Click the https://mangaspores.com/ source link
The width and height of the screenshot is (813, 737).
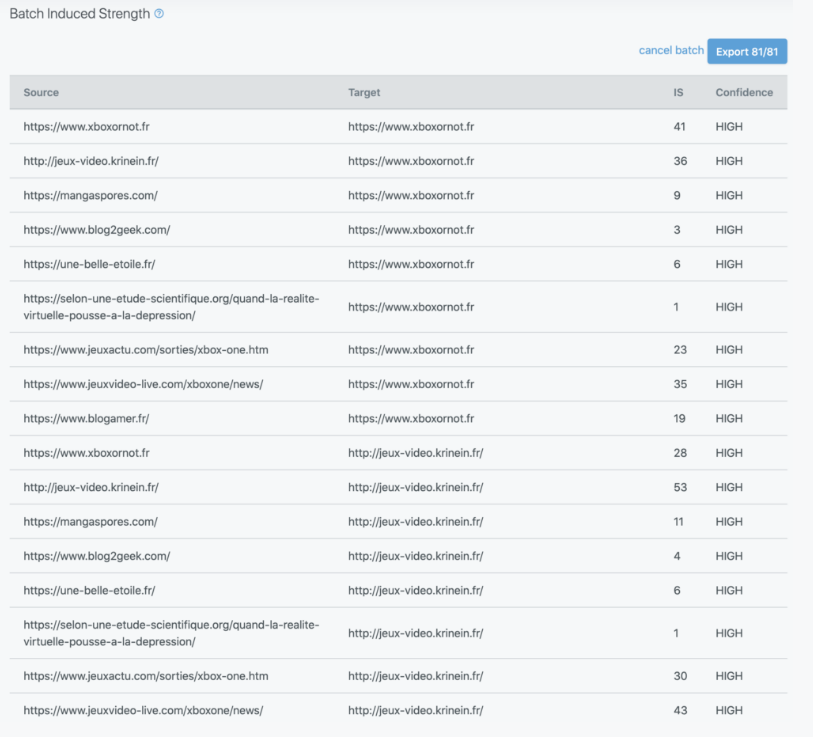(90, 195)
